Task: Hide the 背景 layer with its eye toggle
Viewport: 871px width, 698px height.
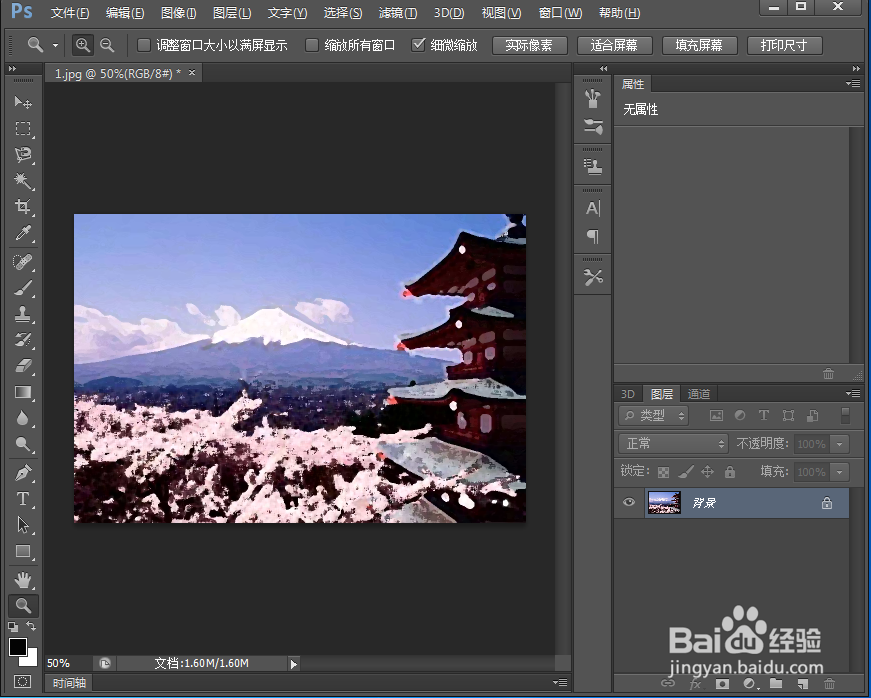Action: pos(628,503)
